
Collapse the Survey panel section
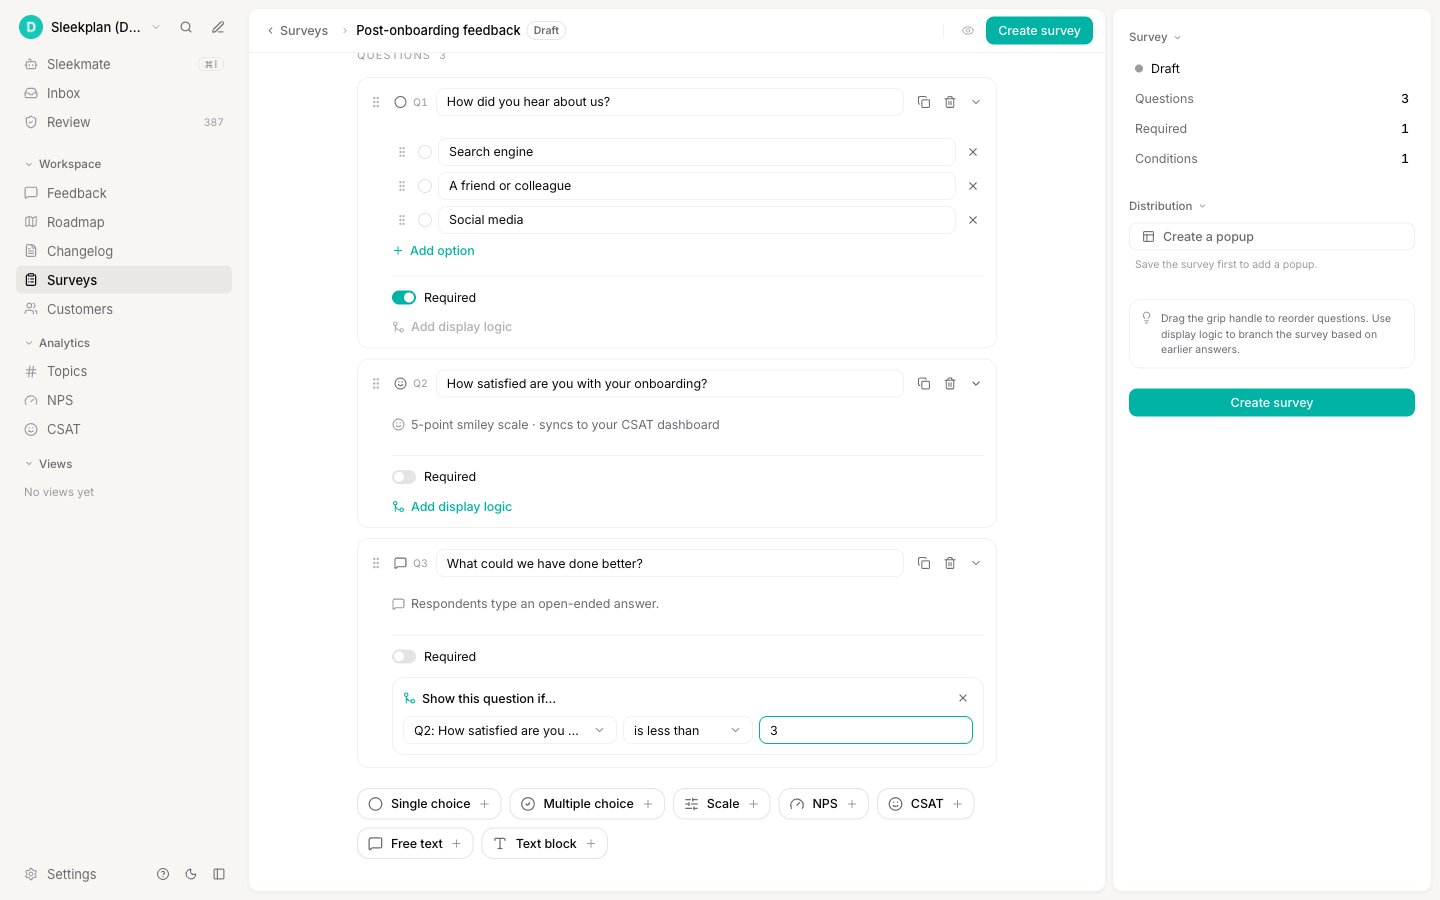1155,37
